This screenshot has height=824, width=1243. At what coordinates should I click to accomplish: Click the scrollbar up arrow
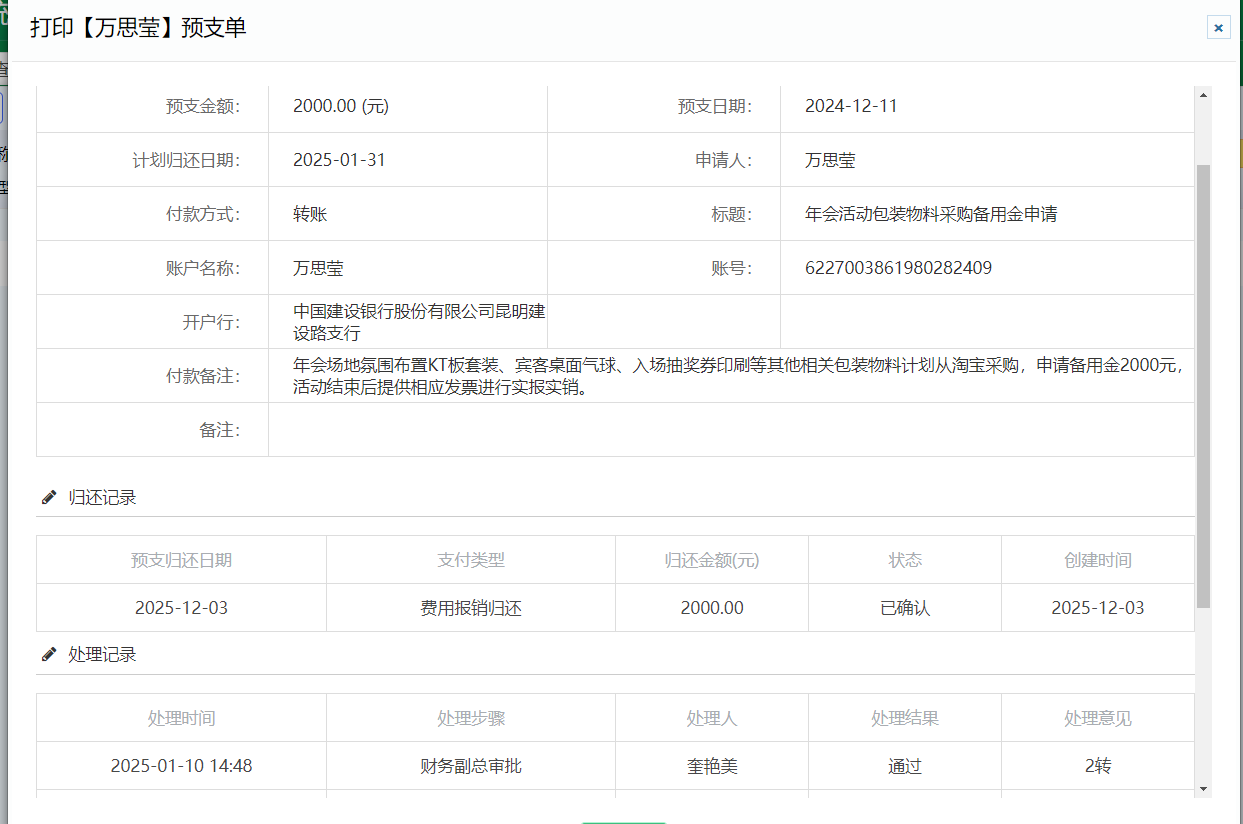(1203, 95)
